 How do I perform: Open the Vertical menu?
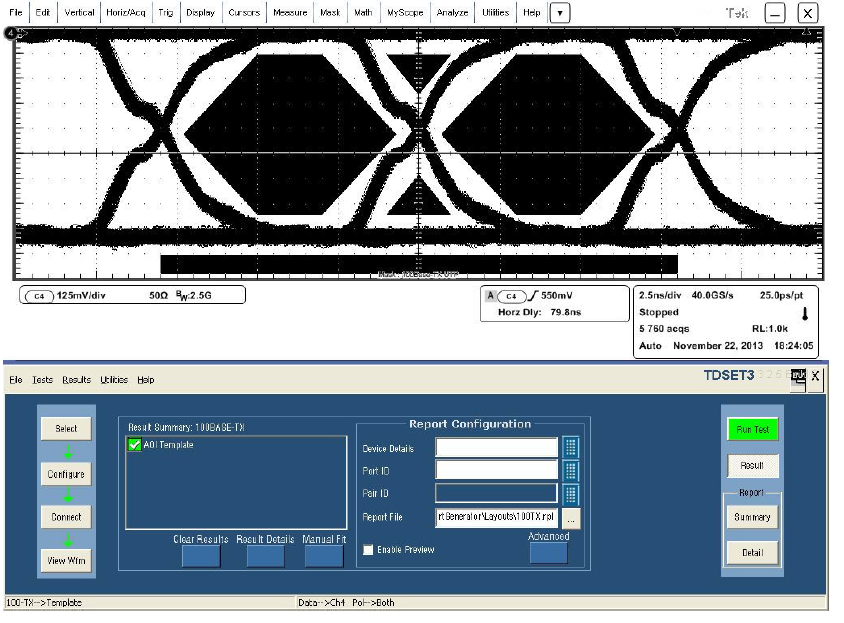coord(79,12)
